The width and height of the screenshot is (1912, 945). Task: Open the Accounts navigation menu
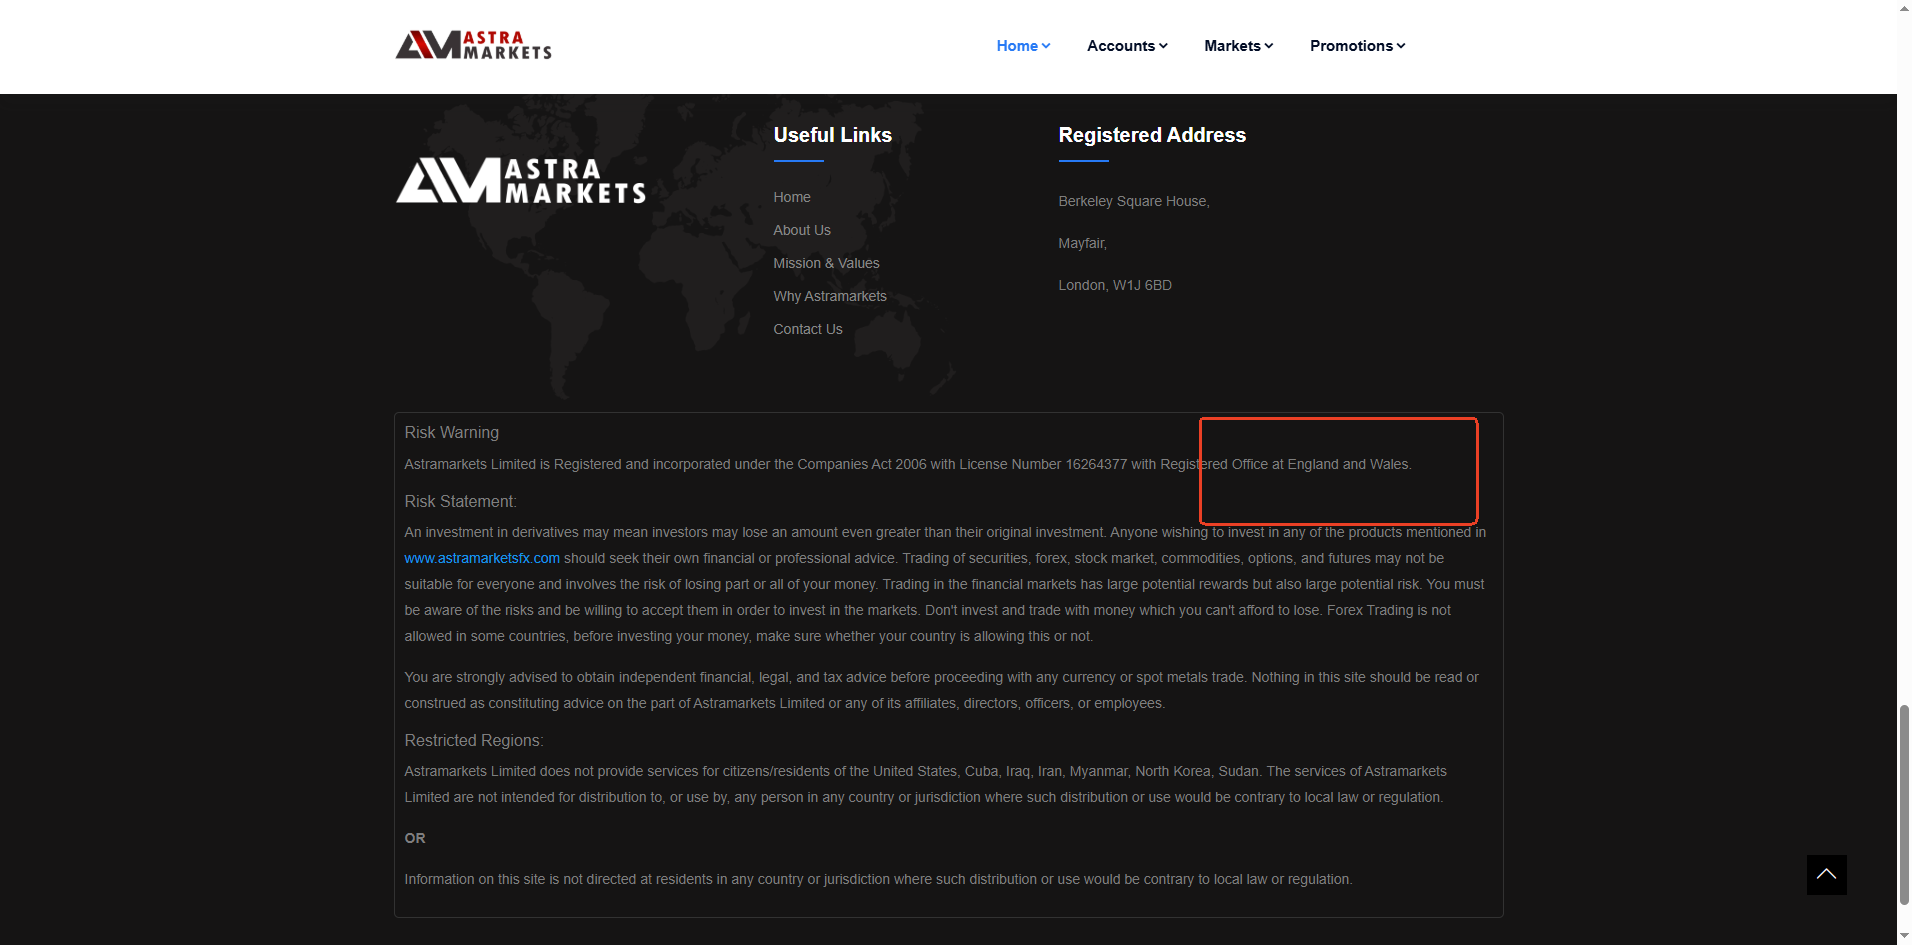coord(1127,46)
